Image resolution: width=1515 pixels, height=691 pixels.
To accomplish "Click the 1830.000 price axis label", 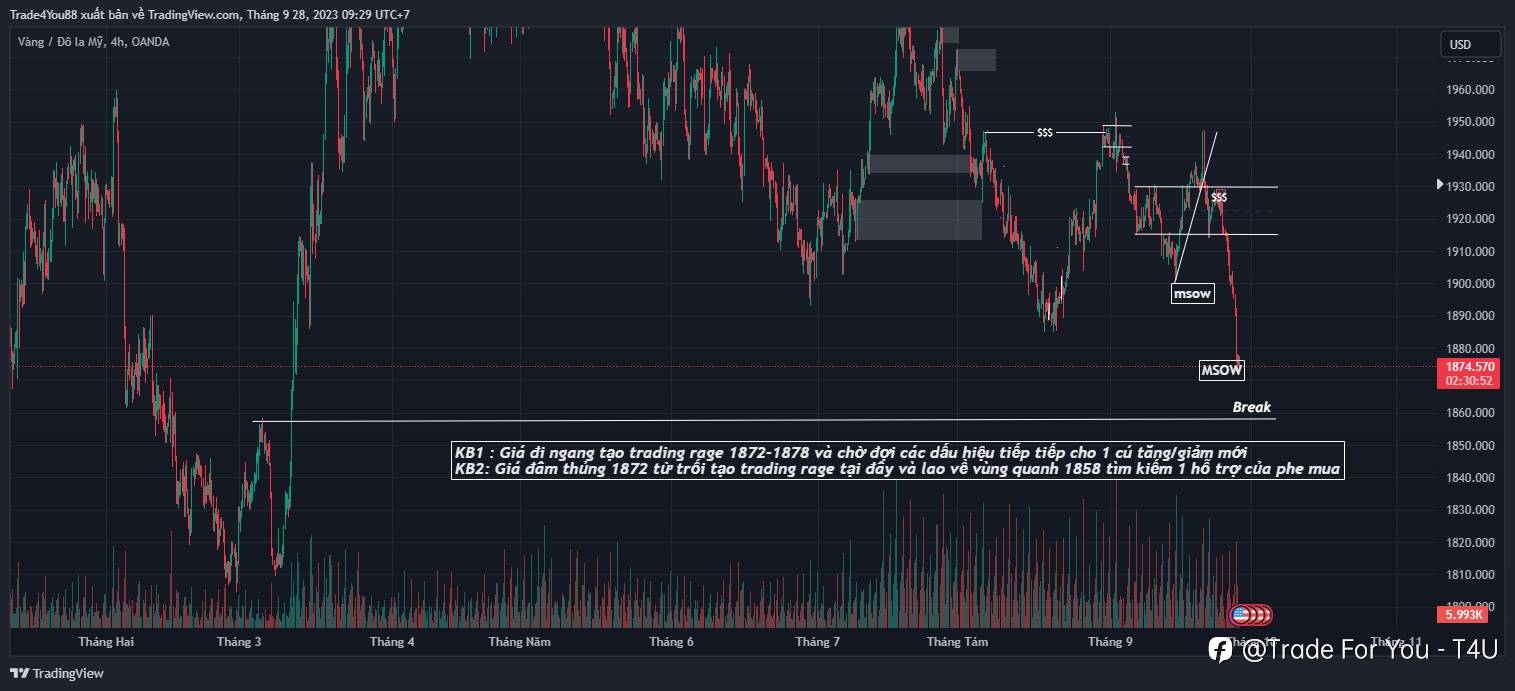I will [x=1469, y=510].
